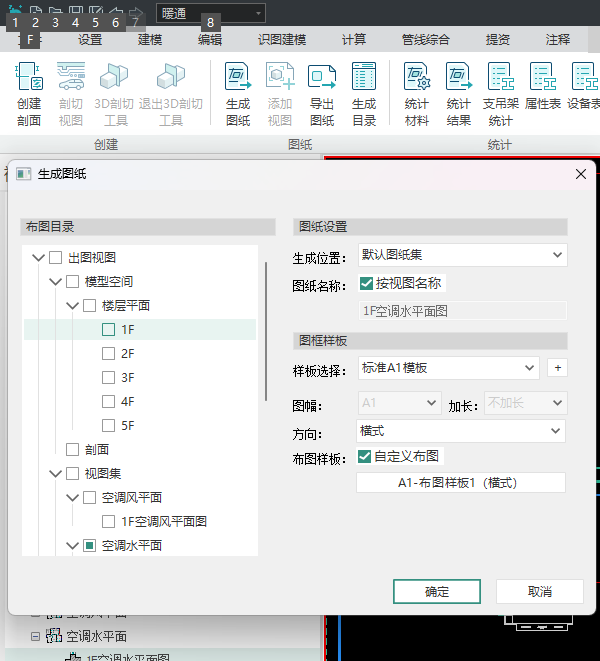
Task: Tick the 4F floor checkbox
Action: pyautogui.click(x=108, y=401)
